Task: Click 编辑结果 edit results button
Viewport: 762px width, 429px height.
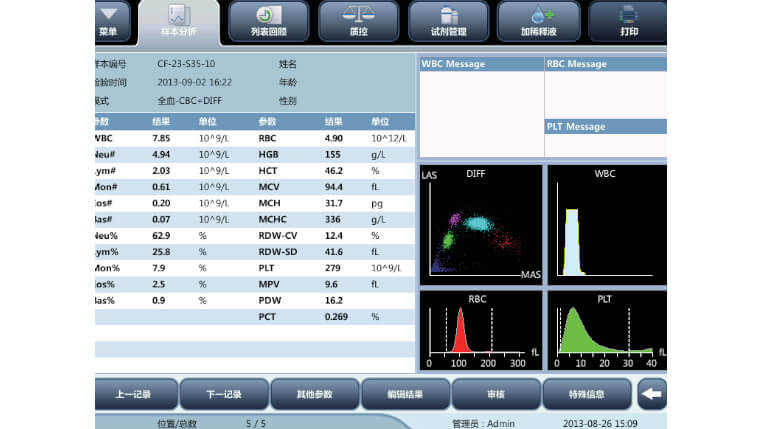Action: click(405, 394)
